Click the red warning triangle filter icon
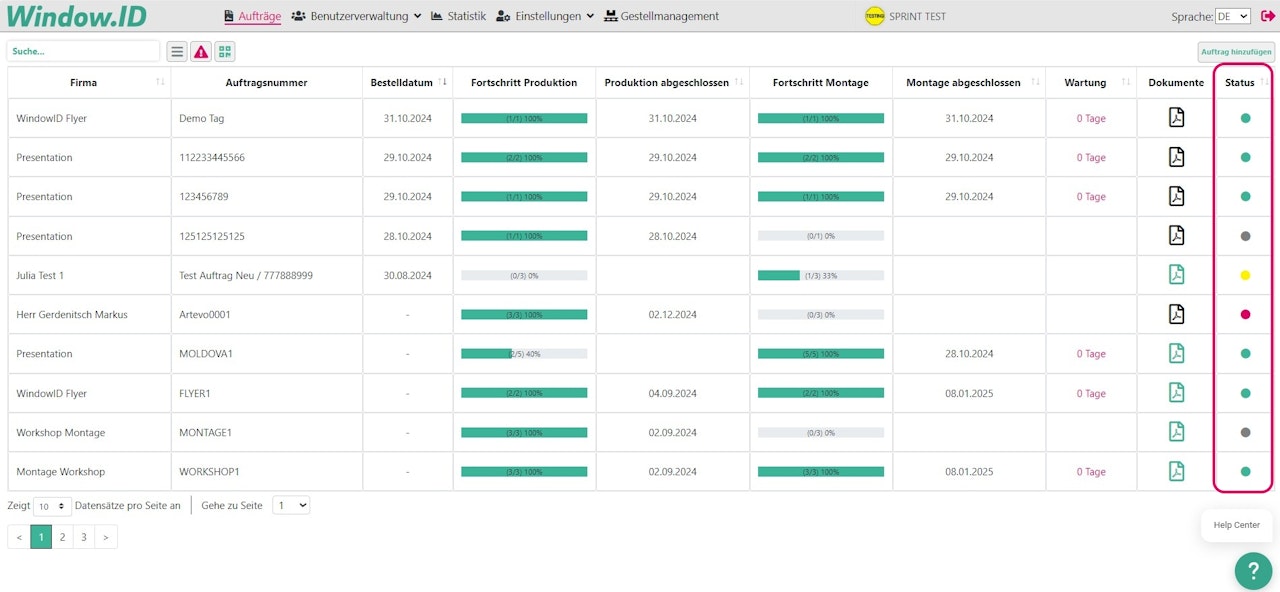This screenshot has width=1280, height=592. 201,52
